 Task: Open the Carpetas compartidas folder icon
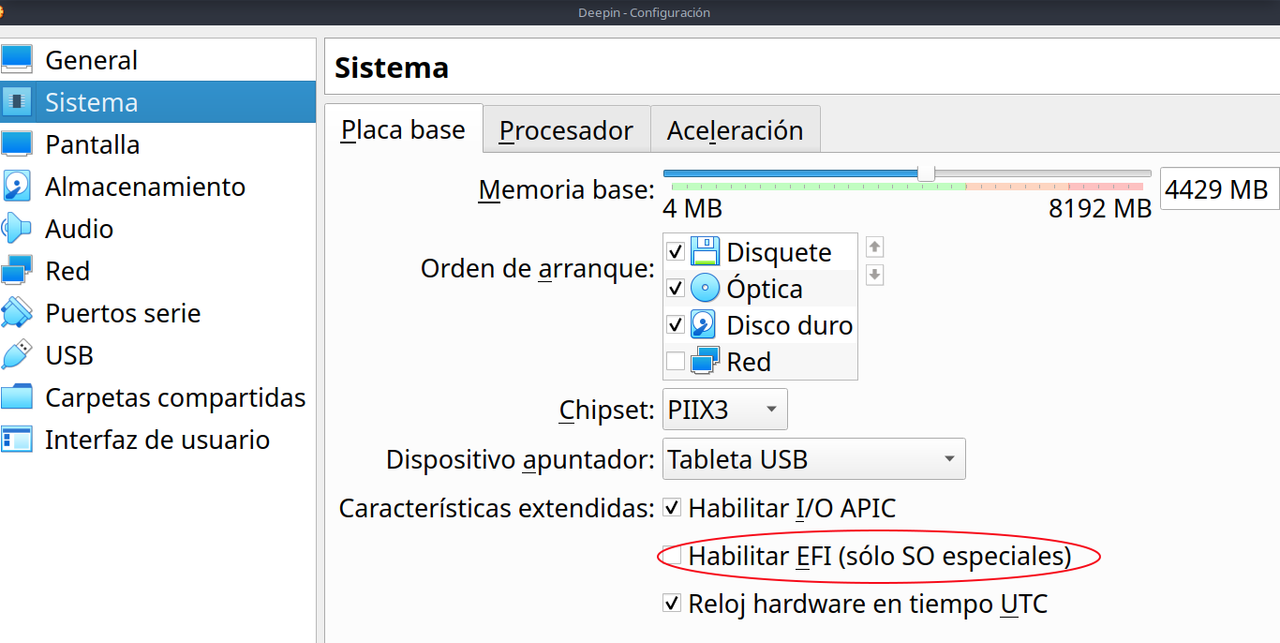(17, 397)
